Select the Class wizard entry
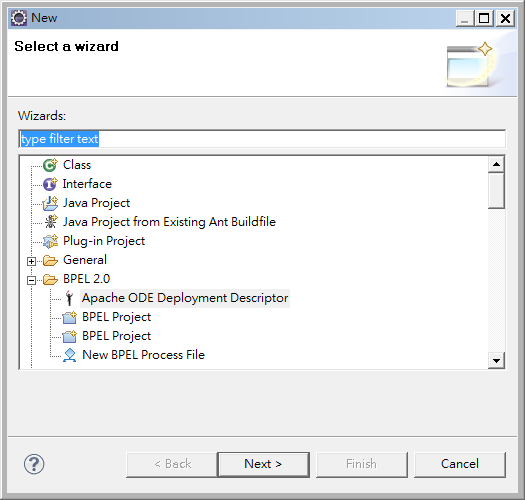The image size is (525, 500). [x=77, y=165]
